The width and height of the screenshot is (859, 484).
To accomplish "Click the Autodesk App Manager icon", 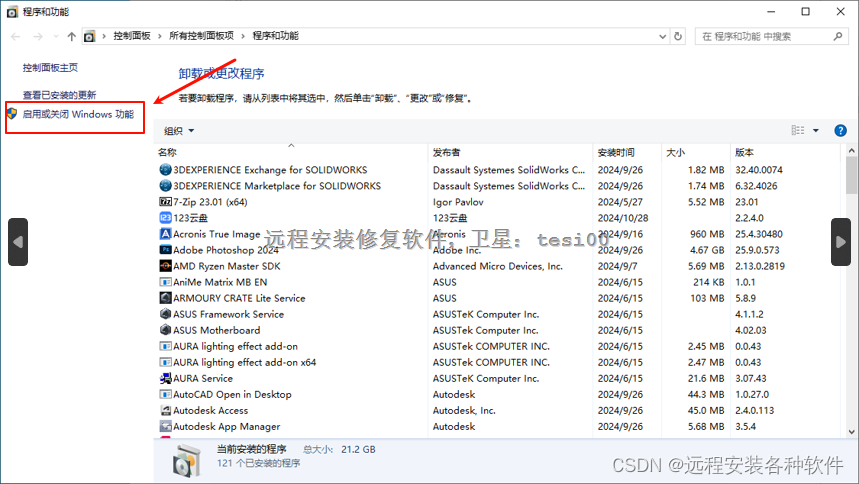I will pyautogui.click(x=165, y=426).
